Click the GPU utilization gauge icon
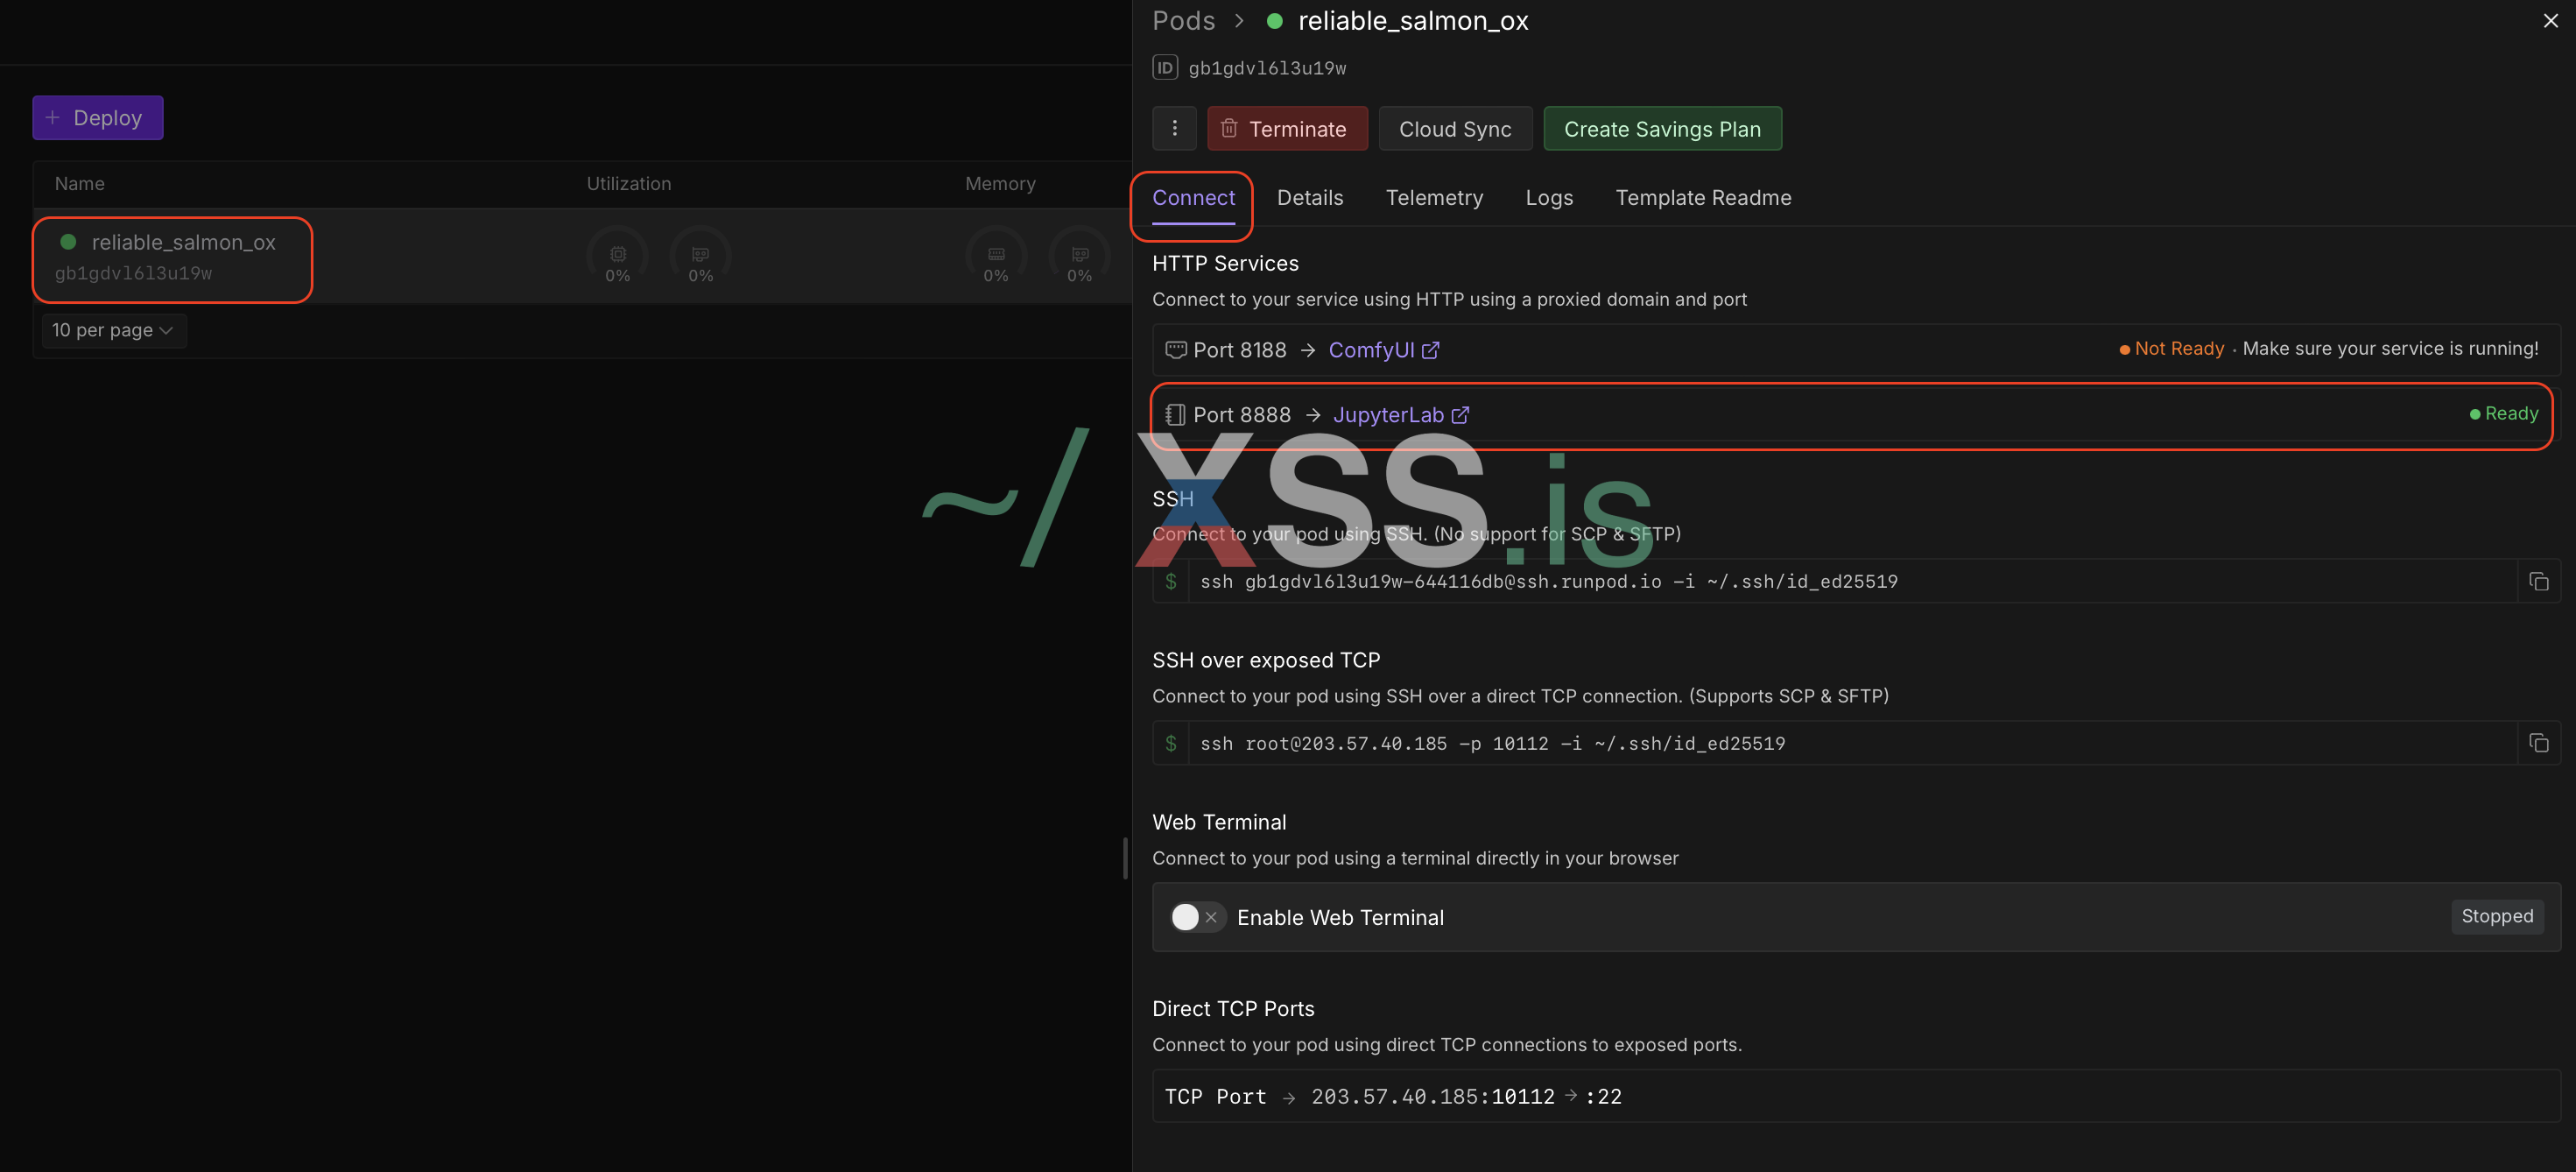2576x1172 pixels. tap(701, 255)
